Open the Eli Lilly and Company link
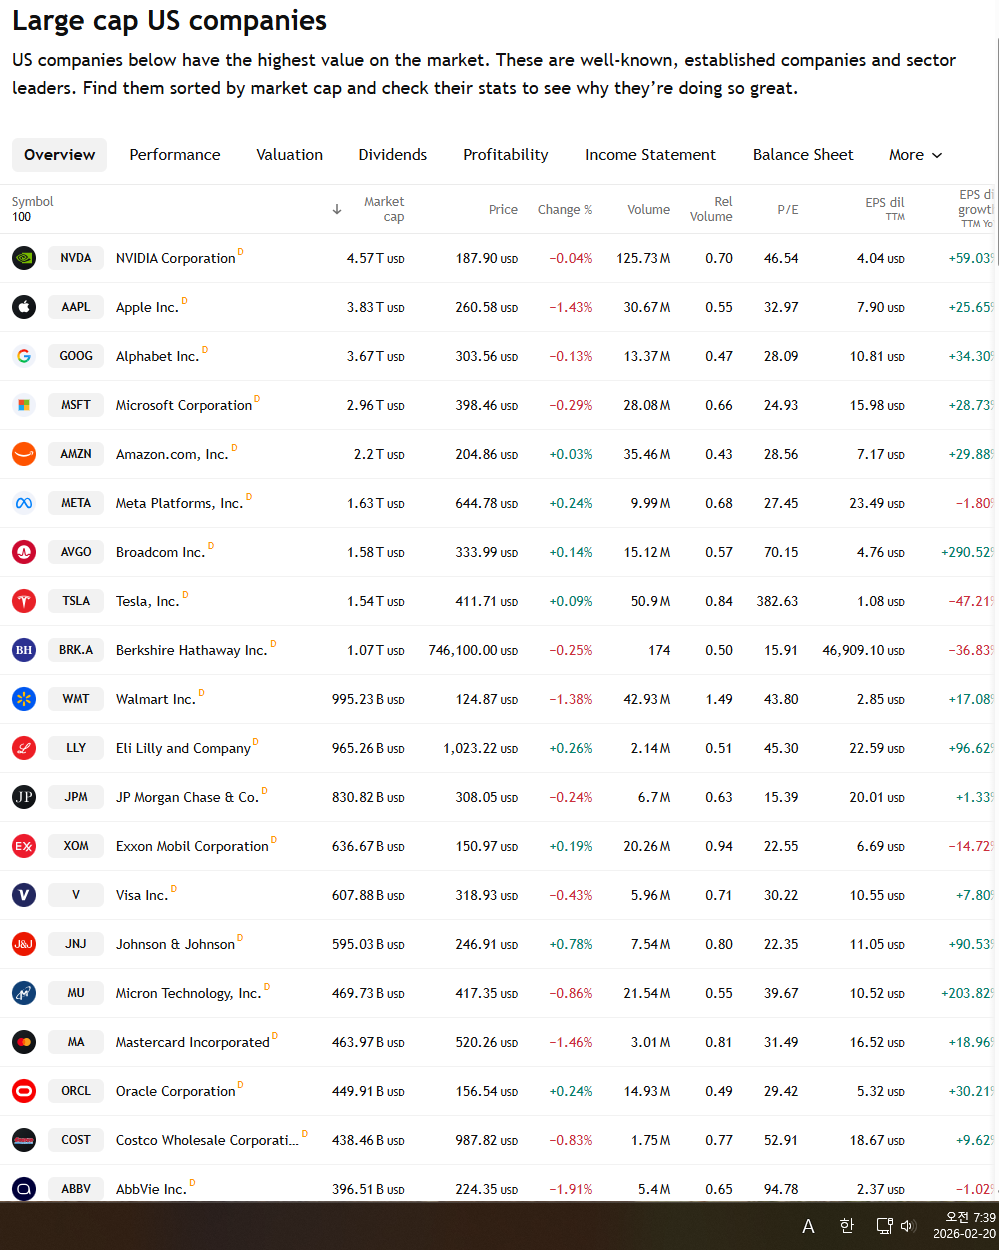The width and height of the screenshot is (999, 1250). tap(183, 748)
